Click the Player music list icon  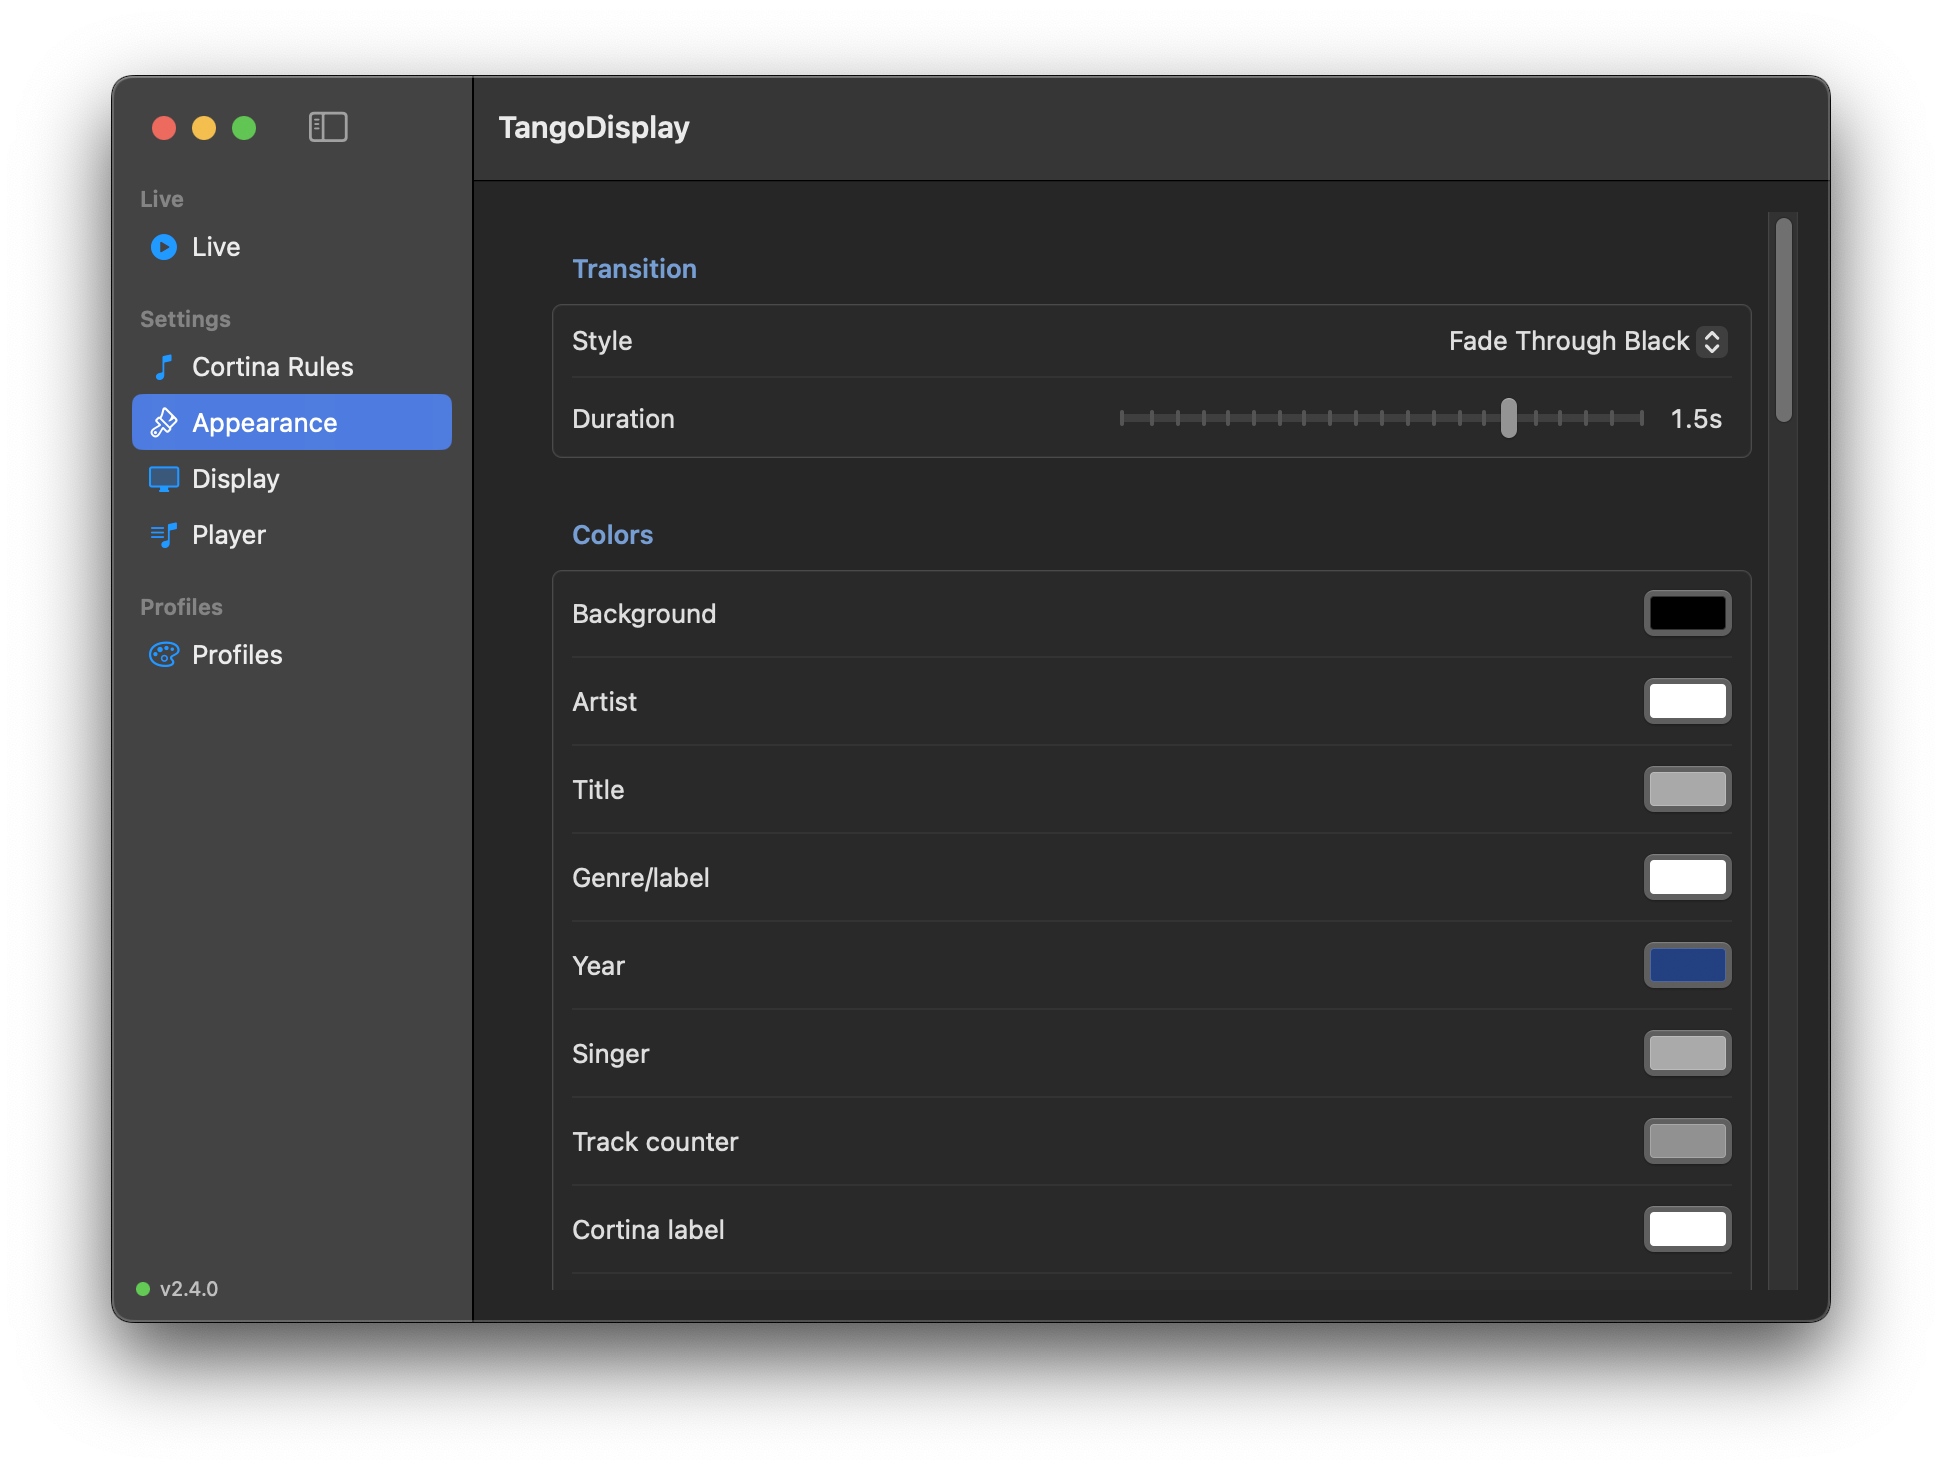coord(164,535)
